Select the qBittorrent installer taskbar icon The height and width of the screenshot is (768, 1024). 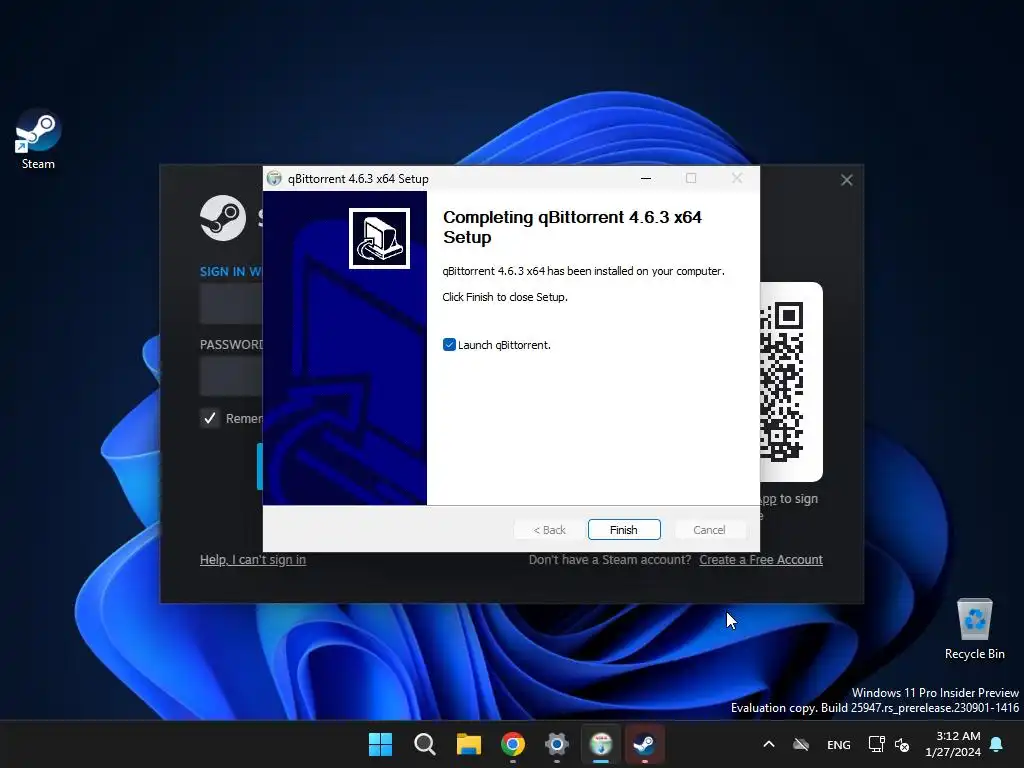point(601,744)
